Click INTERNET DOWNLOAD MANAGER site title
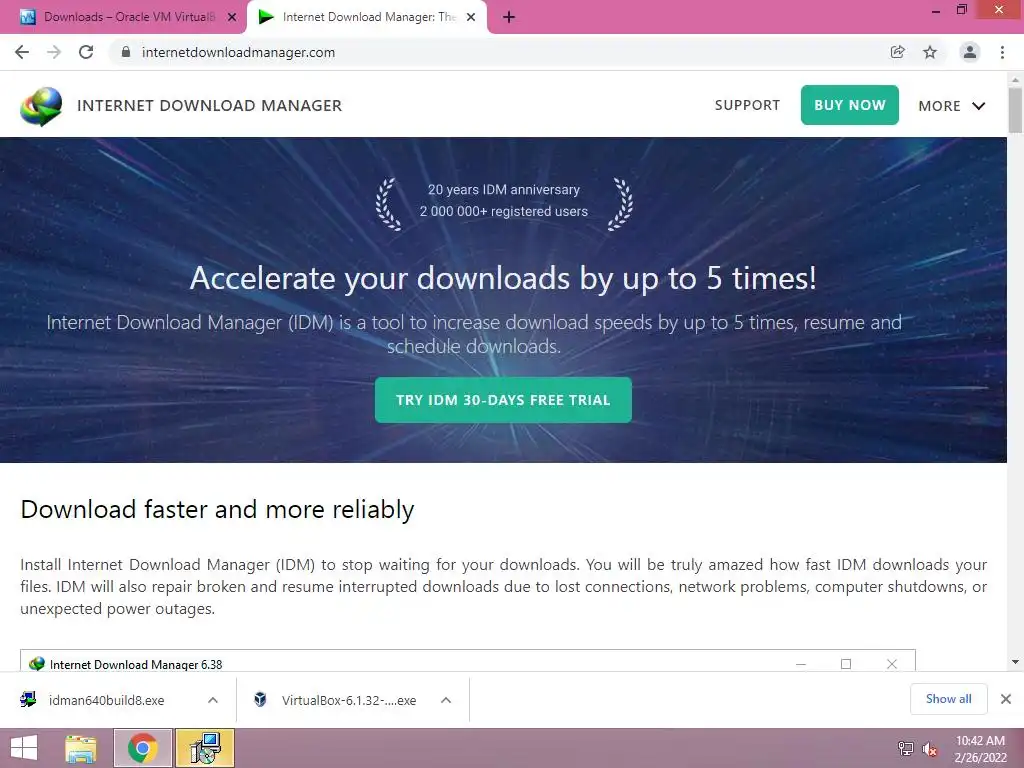The height and width of the screenshot is (768, 1024). coord(209,106)
